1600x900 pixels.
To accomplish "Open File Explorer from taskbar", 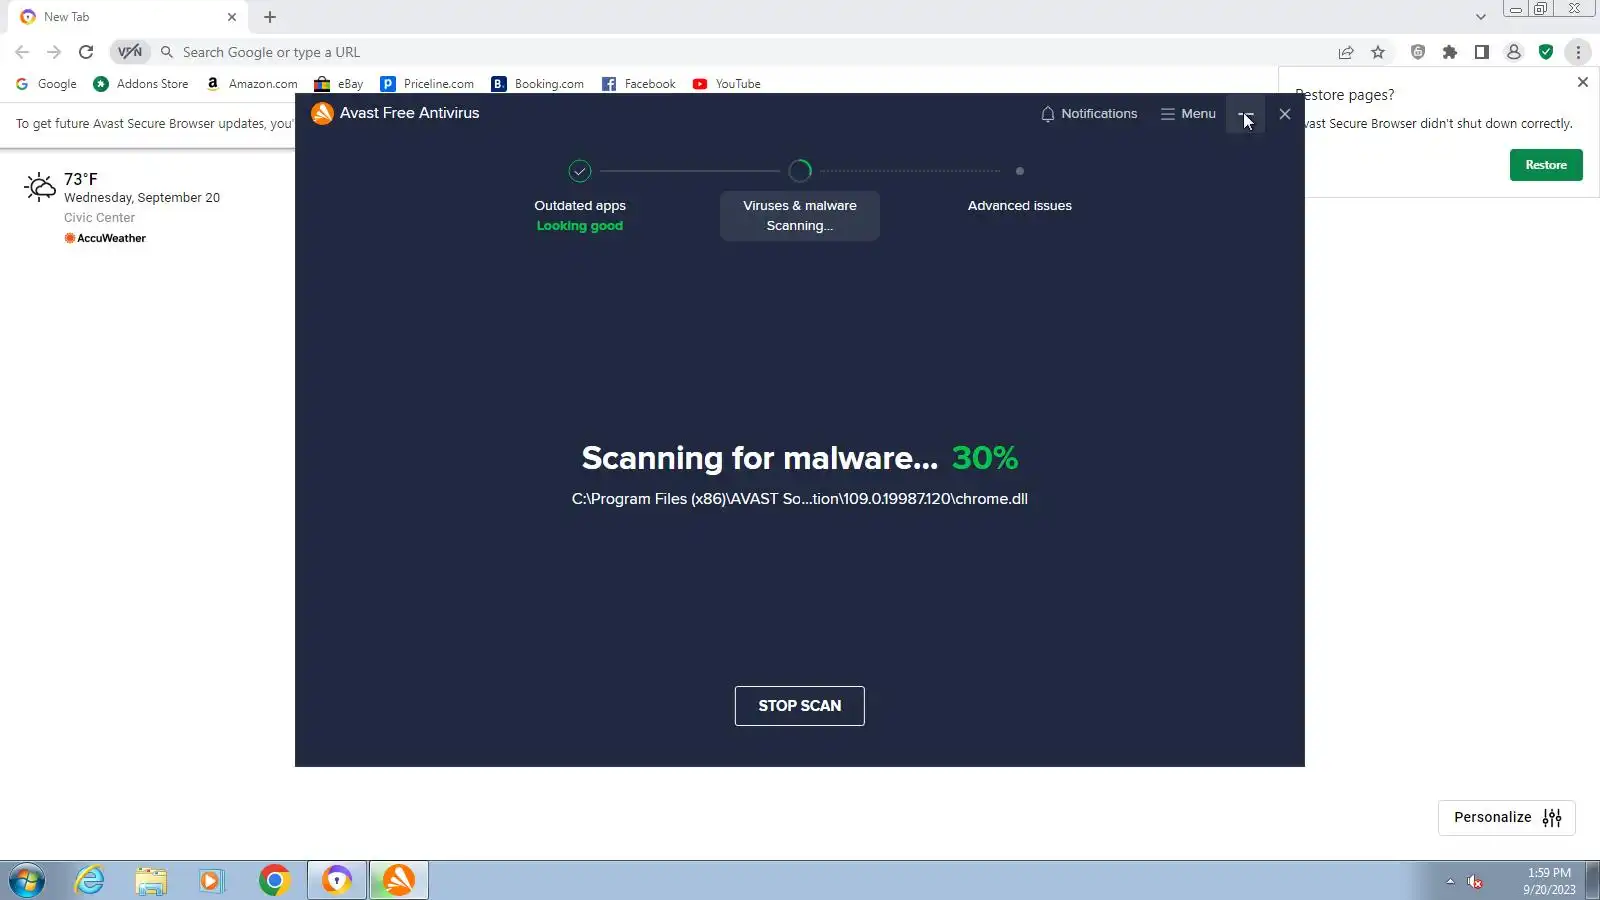I will pyautogui.click(x=151, y=881).
